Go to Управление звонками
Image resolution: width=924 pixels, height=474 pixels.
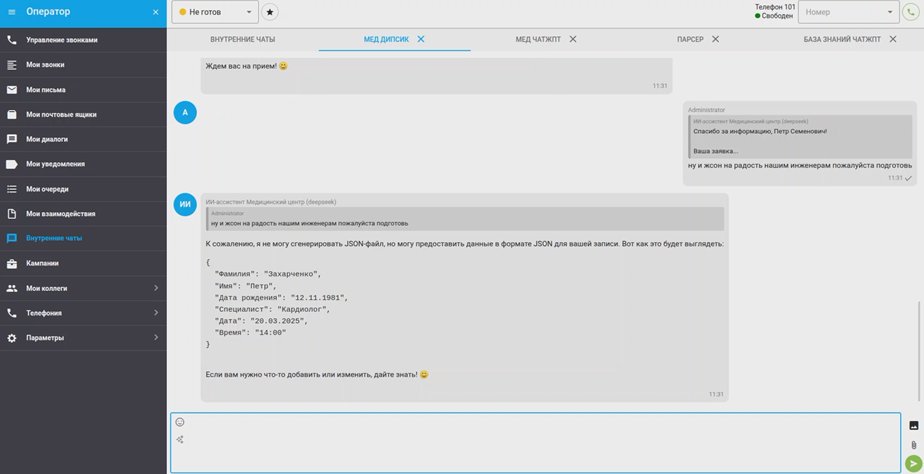click(62, 40)
